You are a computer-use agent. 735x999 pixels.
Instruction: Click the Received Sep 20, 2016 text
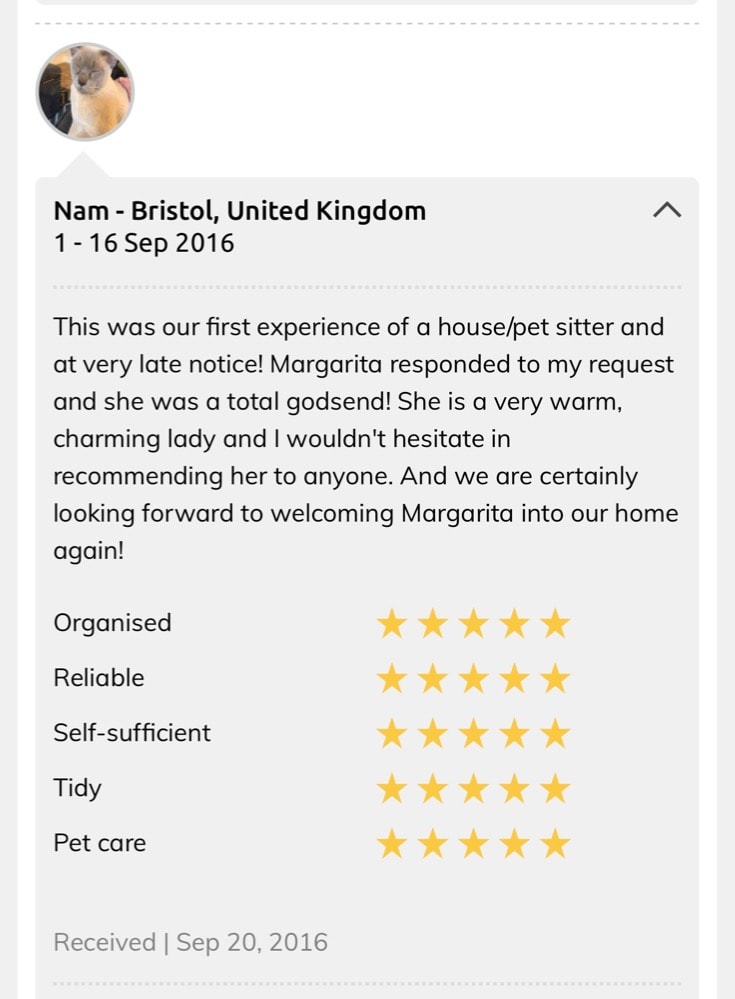coord(190,942)
